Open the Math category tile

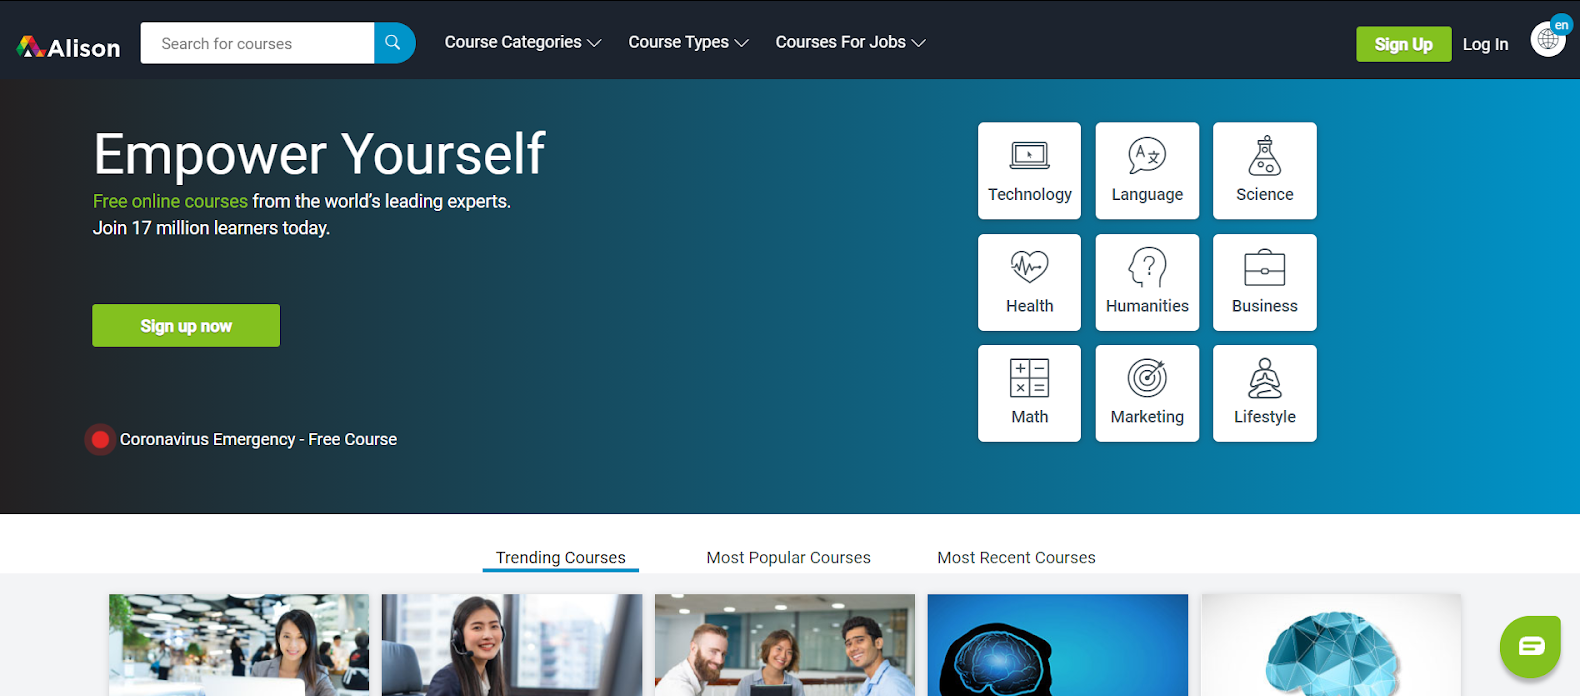pos(1029,393)
